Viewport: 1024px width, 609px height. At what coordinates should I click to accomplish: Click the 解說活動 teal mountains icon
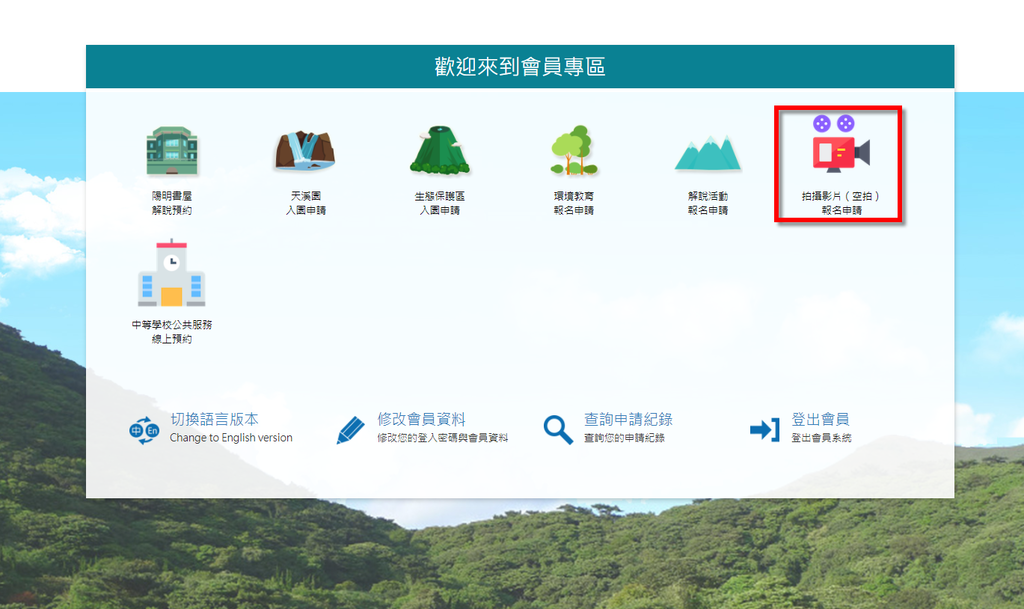click(x=708, y=153)
